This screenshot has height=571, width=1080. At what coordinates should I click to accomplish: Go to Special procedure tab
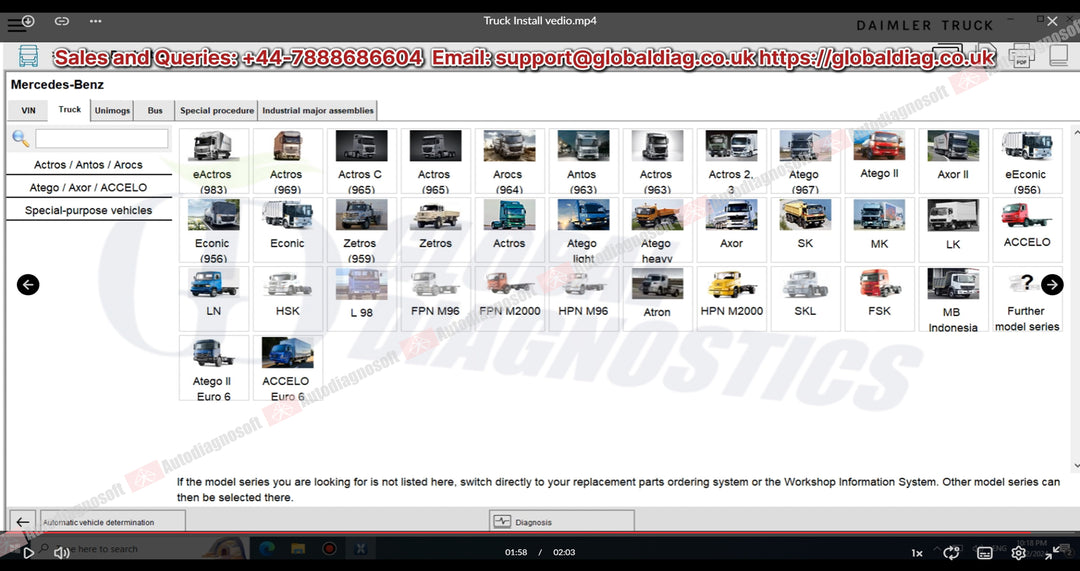coord(217,110)
